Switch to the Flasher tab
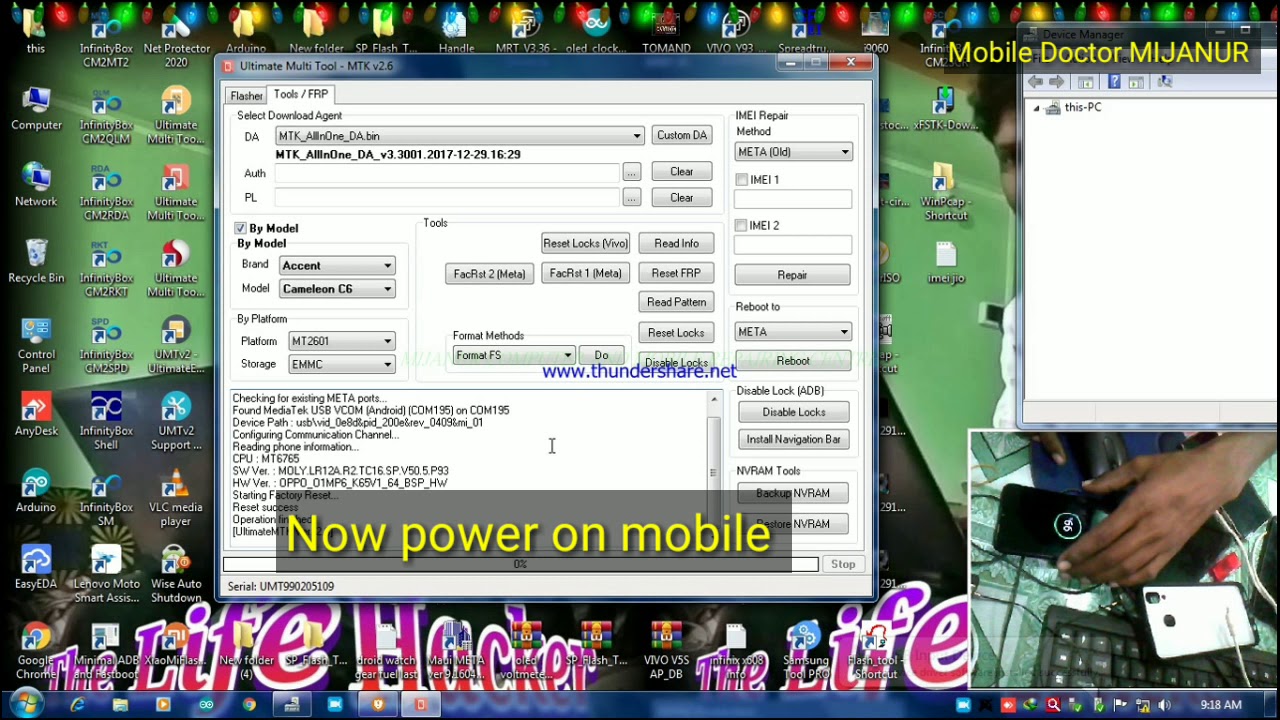The image size is (1280, 720). (x=246, y=96)
